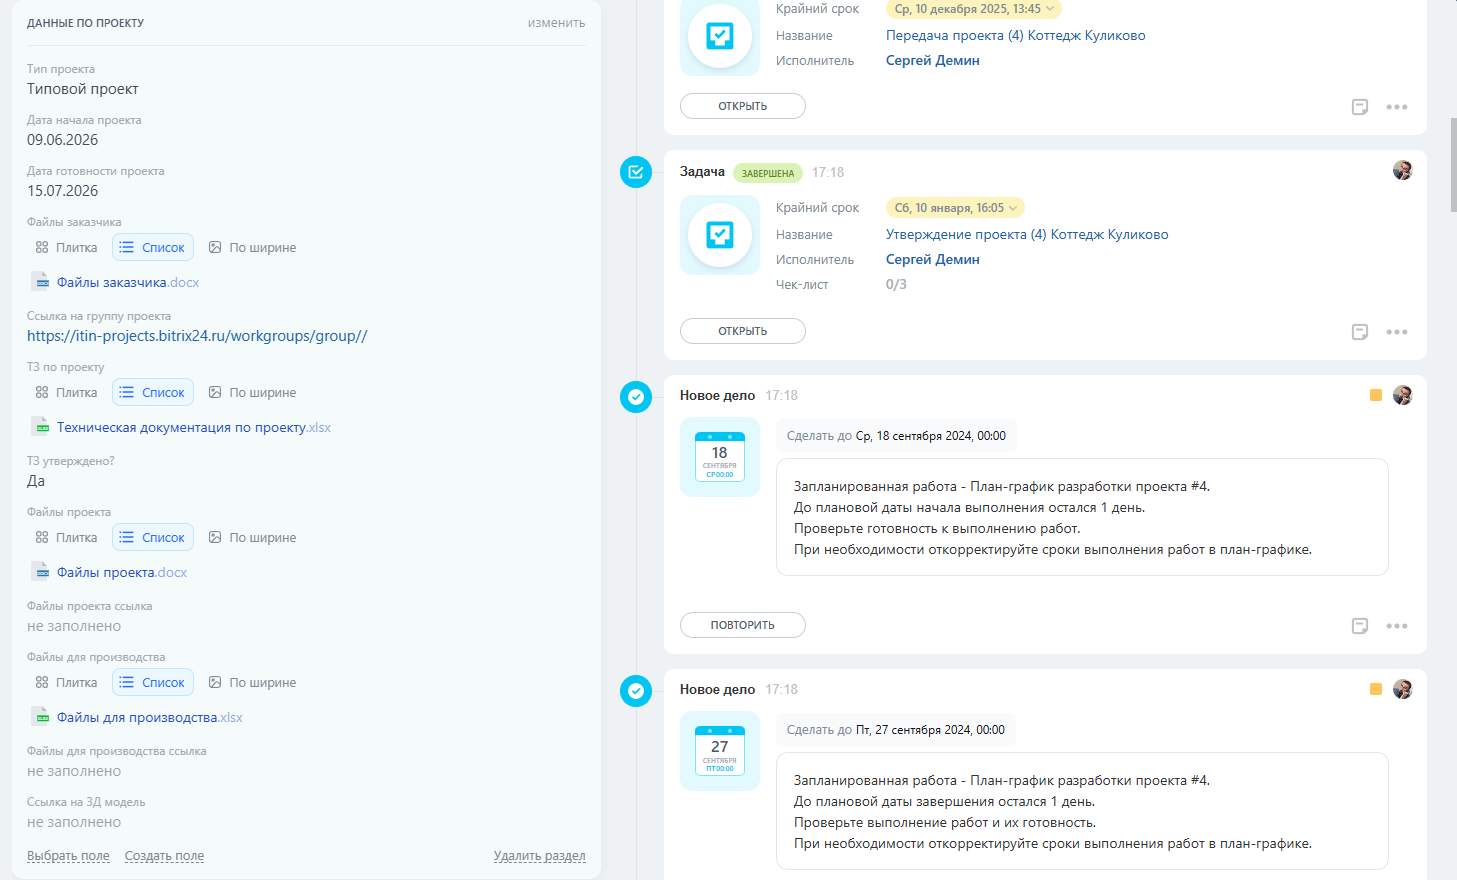
Task: Click the ПОВТОРИТЬ button
Action: click(x=743, y=625)
